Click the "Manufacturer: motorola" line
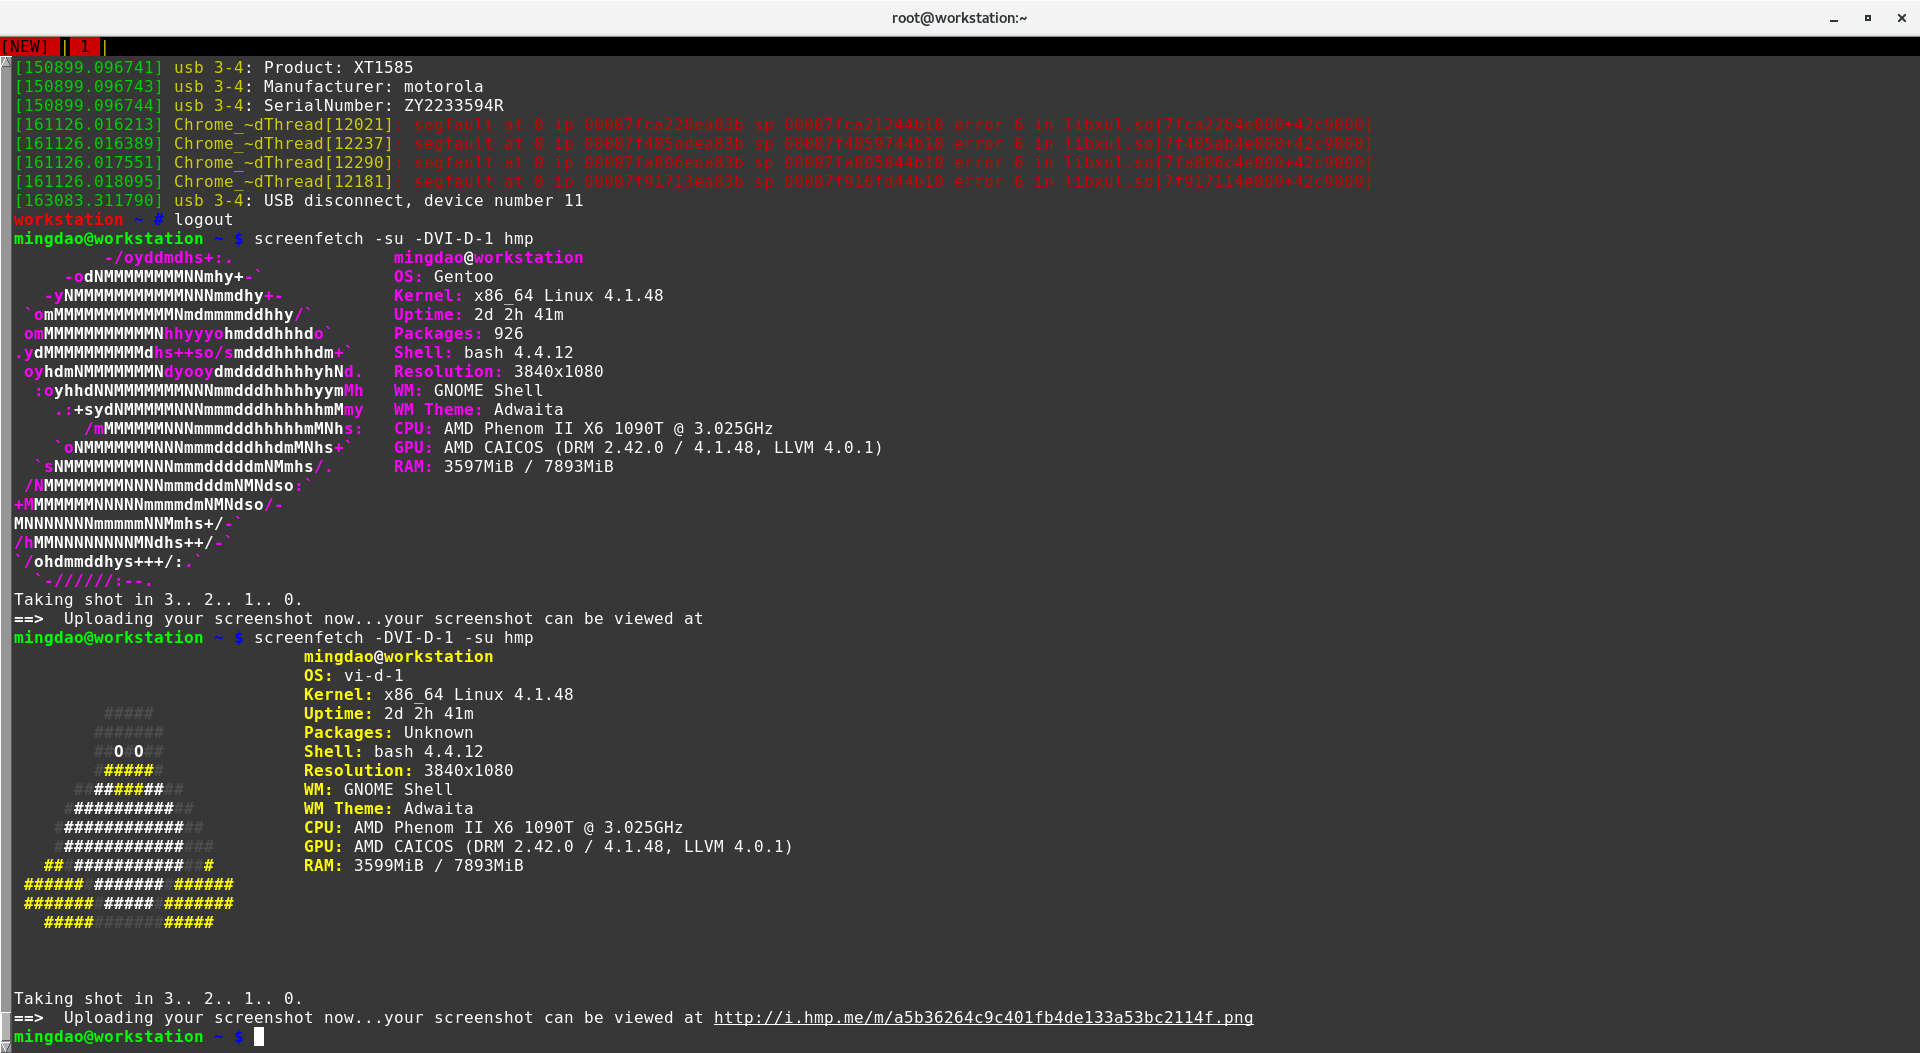The height and width of the screenshot is (1053, 1920). pos(373,86)
